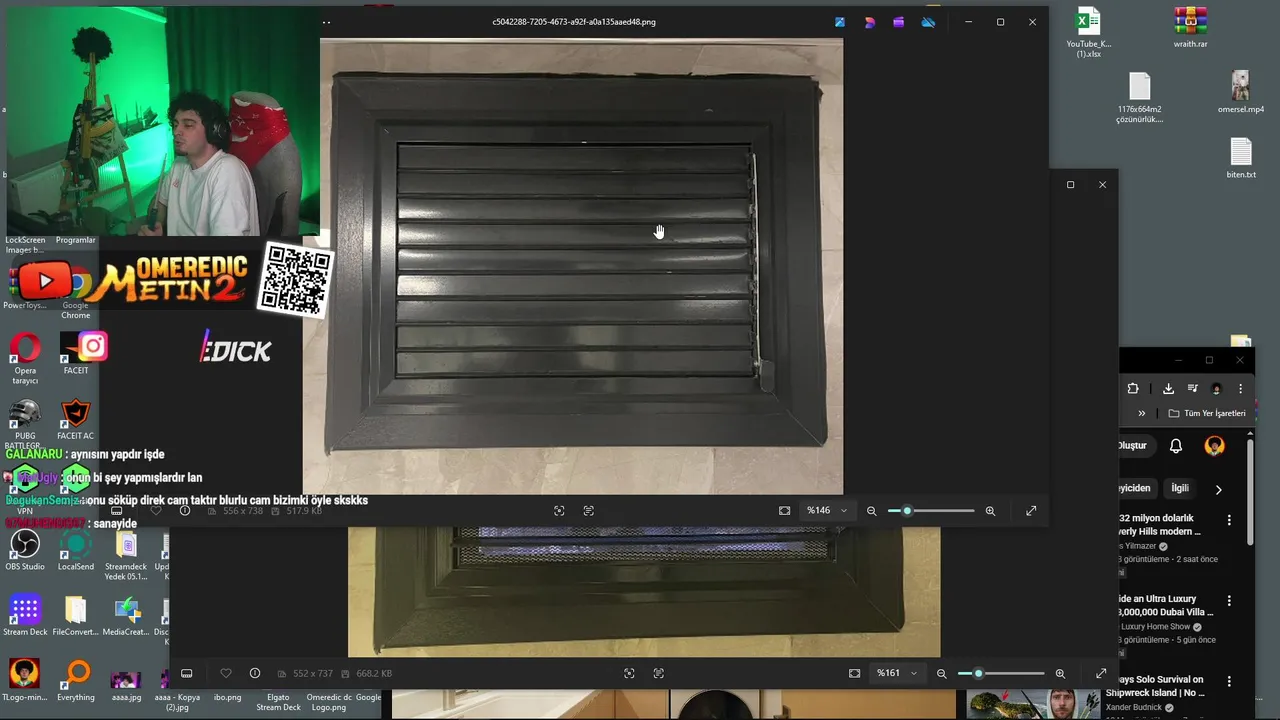Image resolution: width=1280 pixels, height=720 pixels.
Task: Click the zoom slider handle in %146 window
Action: click(907, 510)
